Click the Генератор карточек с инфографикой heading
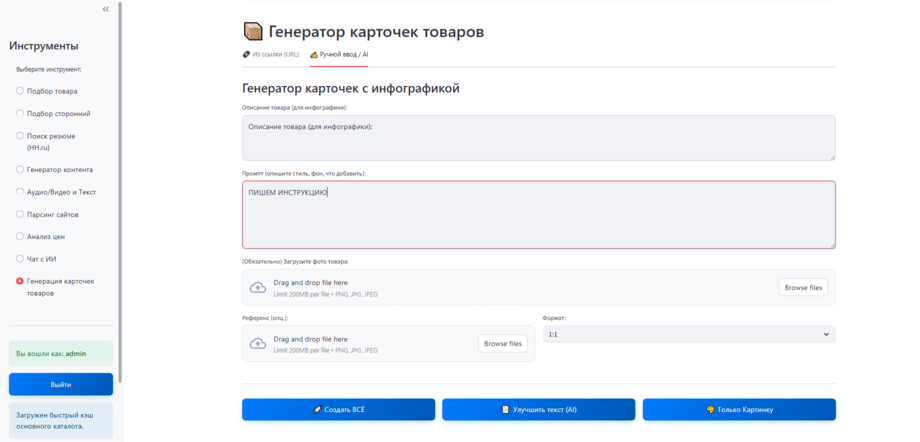This screenshot has height=442, width=920. click(351, 89)
